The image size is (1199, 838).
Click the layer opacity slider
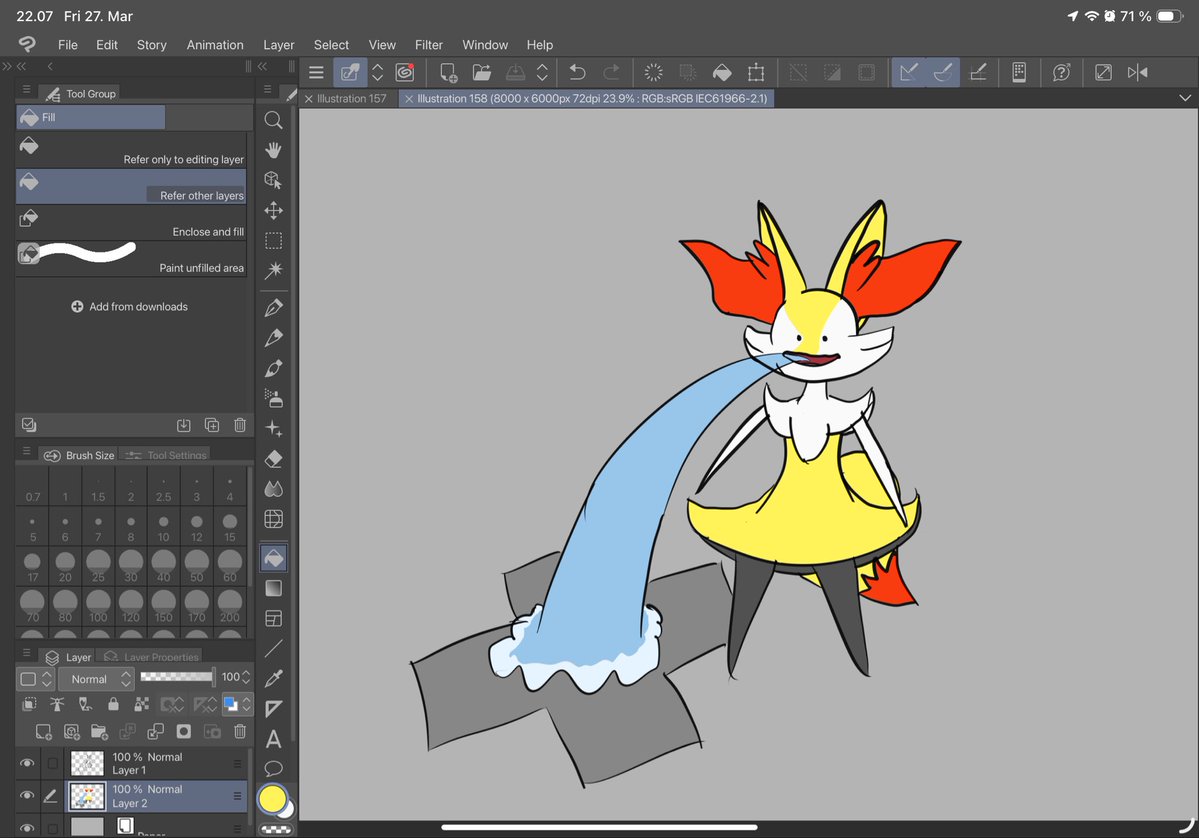click(177, 677)
